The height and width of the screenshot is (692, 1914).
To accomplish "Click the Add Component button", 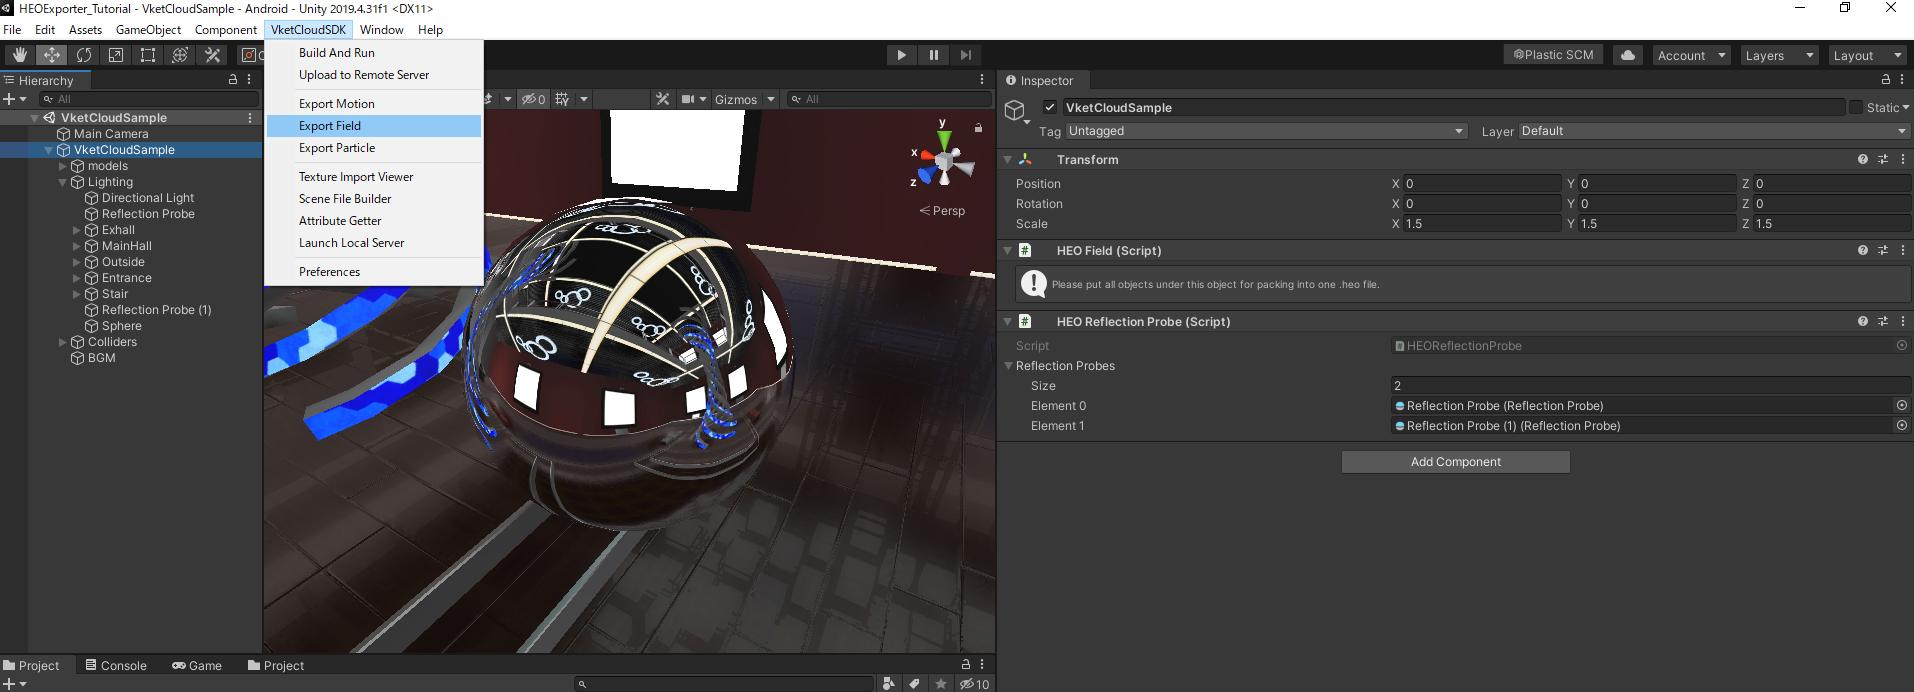I will [1455, 462].
